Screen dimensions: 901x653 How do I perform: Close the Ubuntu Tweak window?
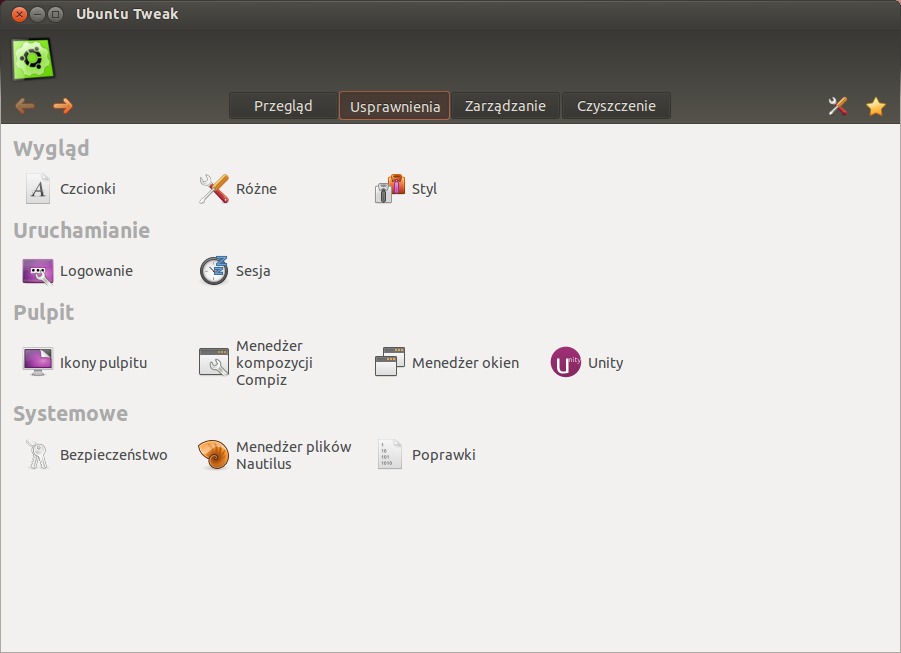click(19, 14)
